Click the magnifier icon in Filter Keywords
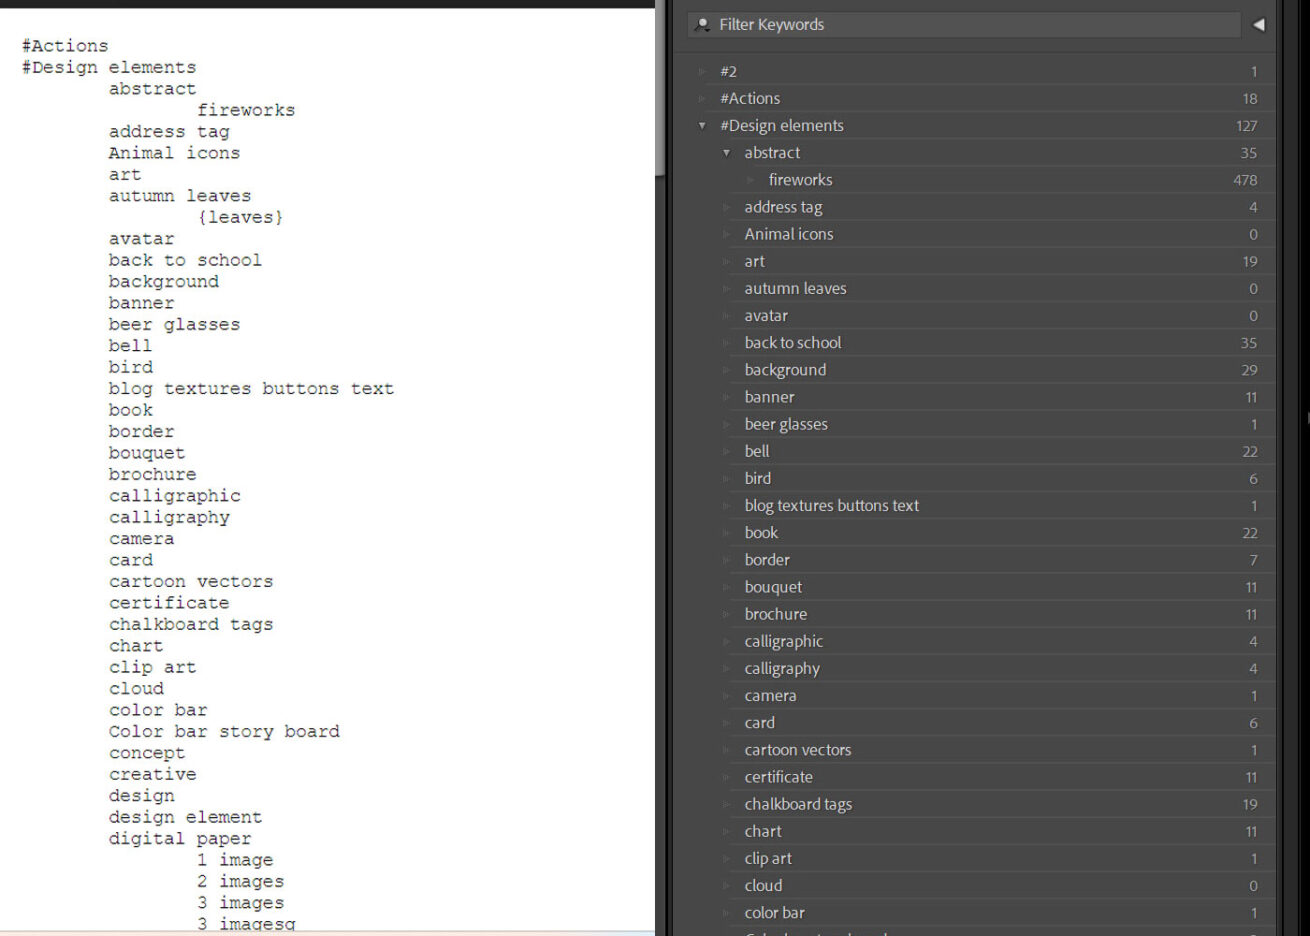1310x936 pixels. click(703, 25)
